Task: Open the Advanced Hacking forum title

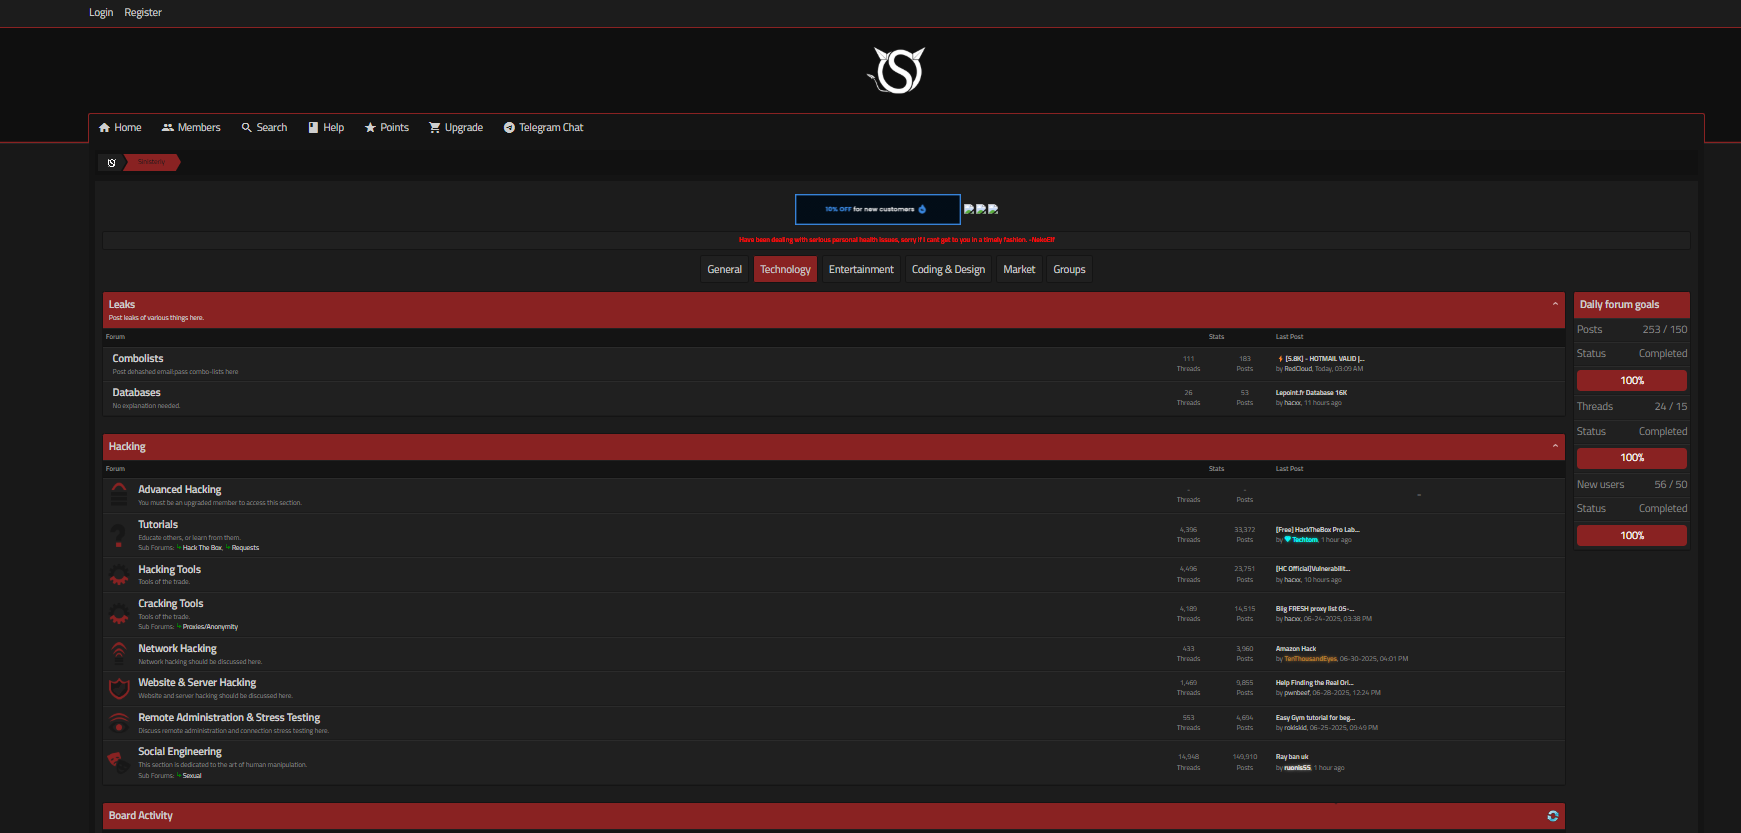Action: (x=180, y=490)
